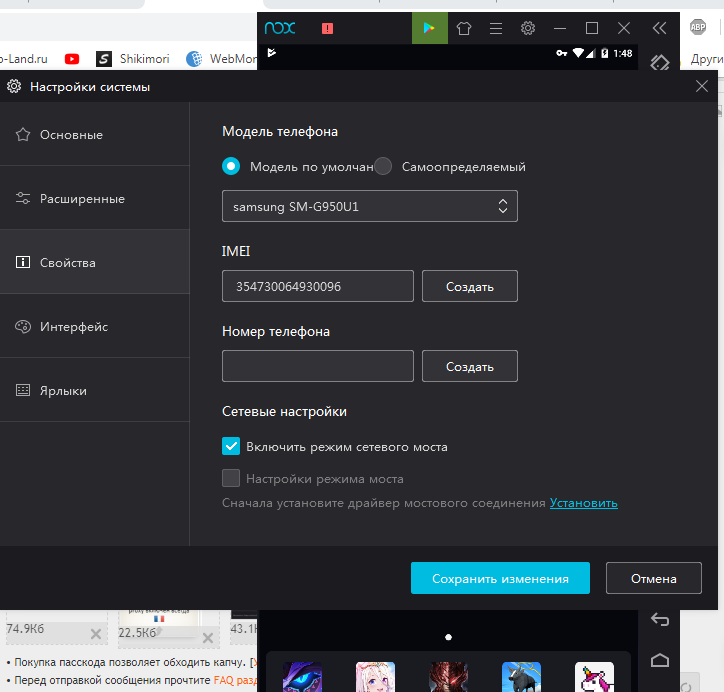Click the red alert icon in Nox
724x692 pixels.
point(327,29)
